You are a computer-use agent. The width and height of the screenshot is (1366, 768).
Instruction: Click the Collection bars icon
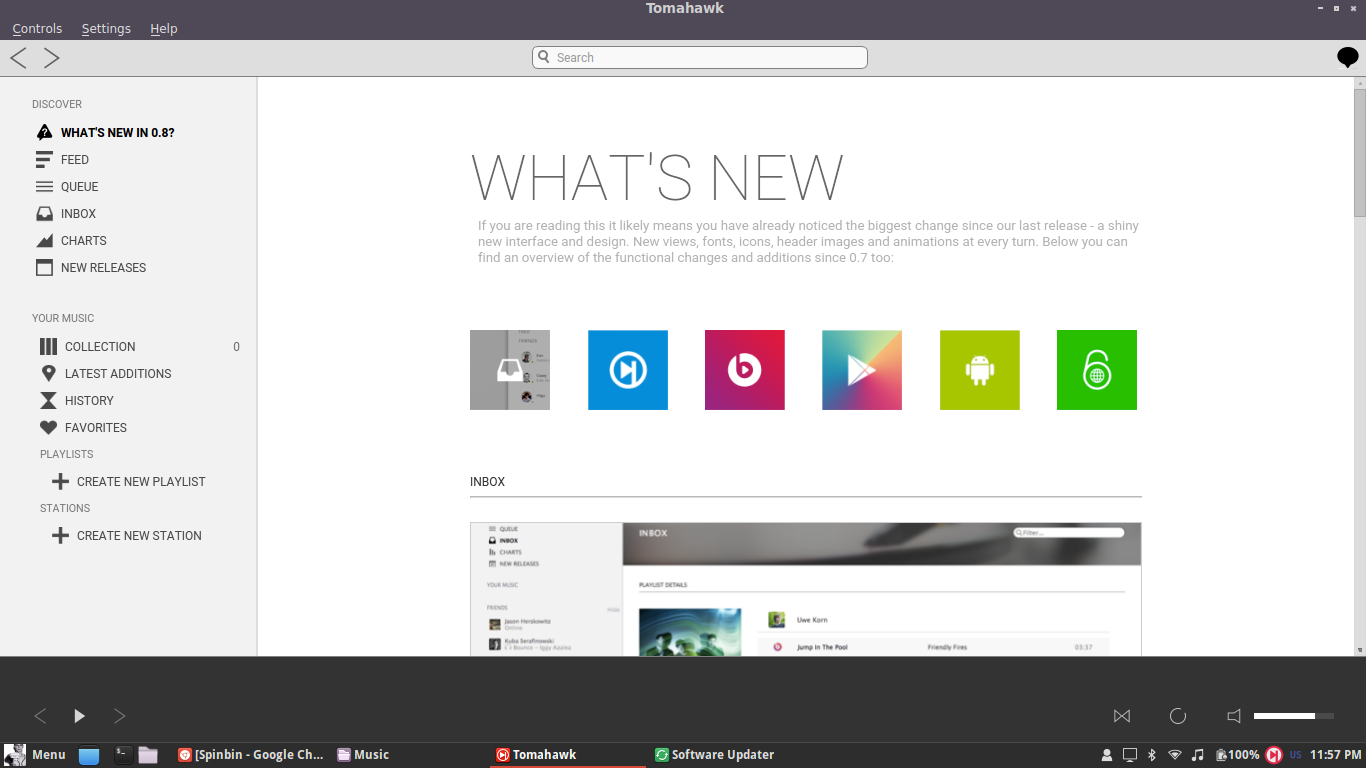[48, 346]
